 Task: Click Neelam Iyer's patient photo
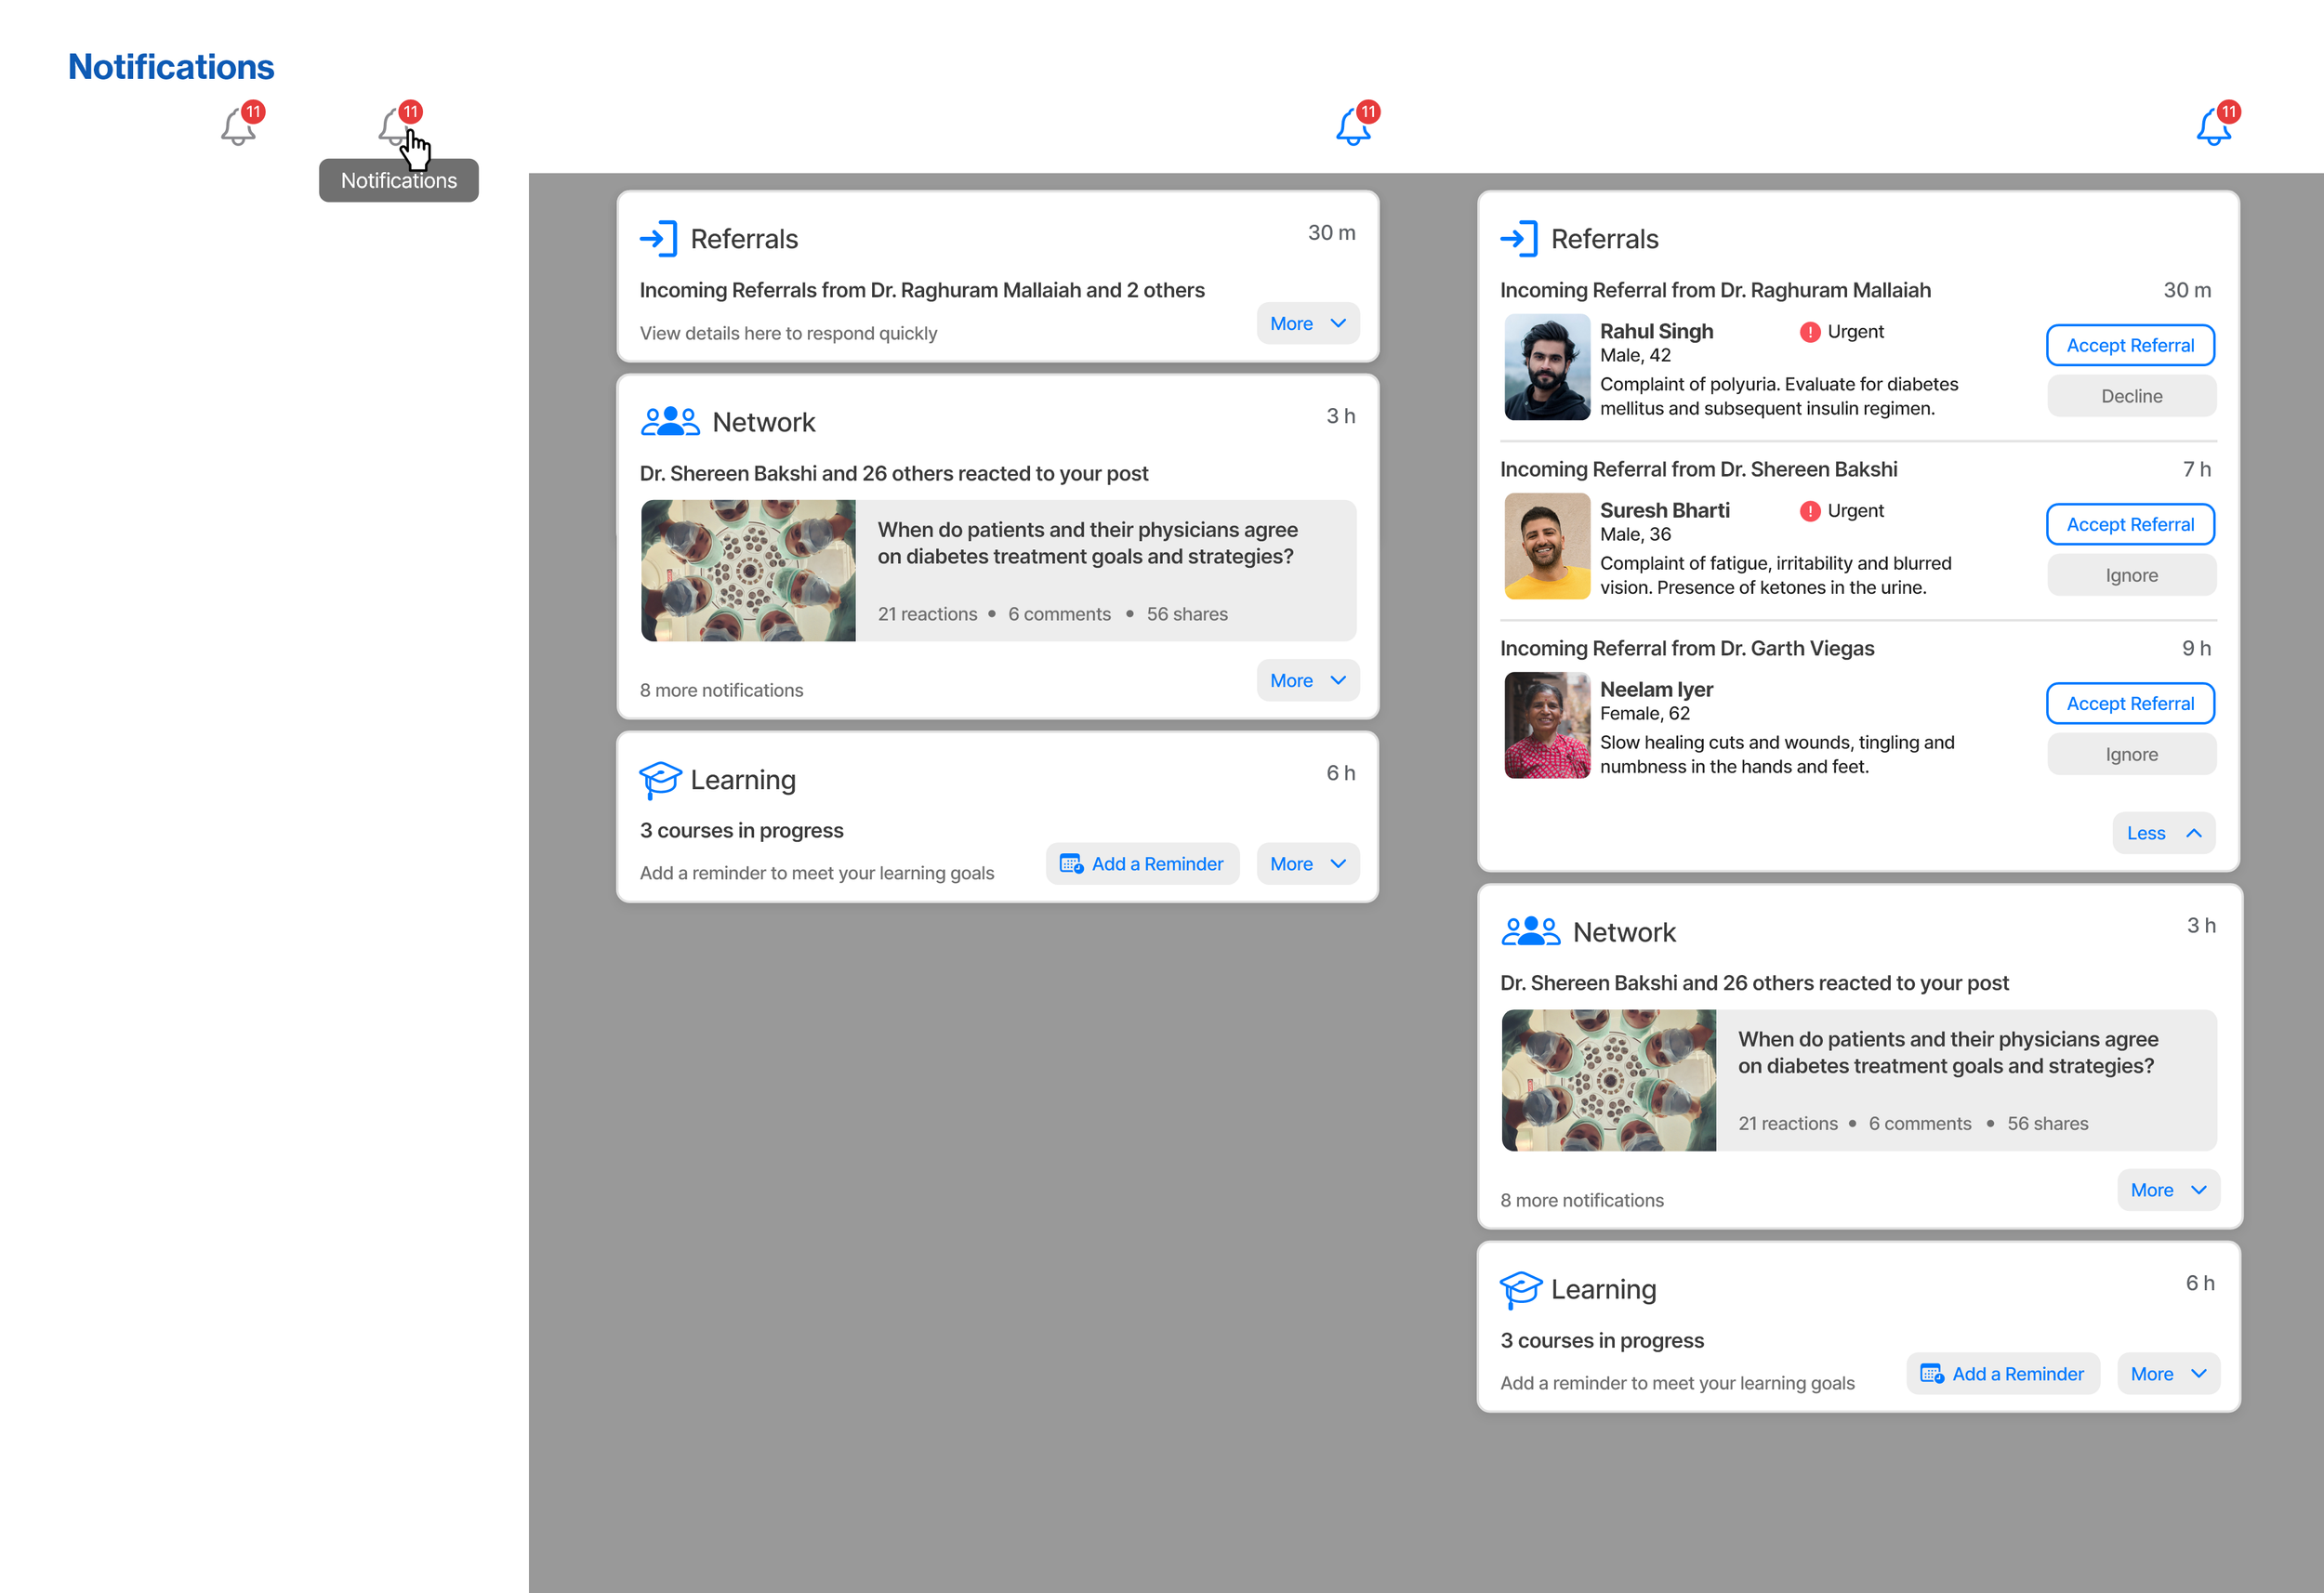point(1546,725)
